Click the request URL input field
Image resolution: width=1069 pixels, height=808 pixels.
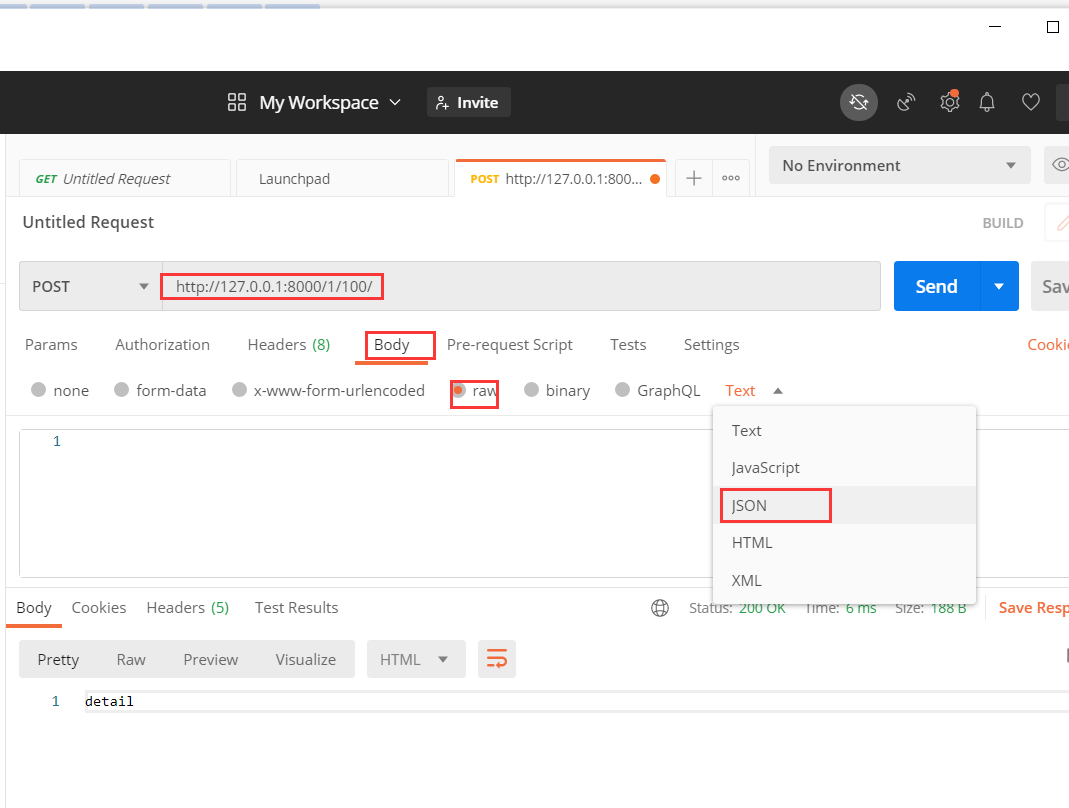point(522,286)
